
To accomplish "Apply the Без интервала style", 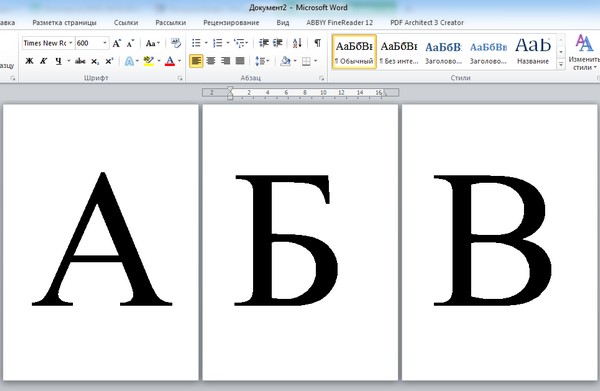I will pyautogui.click(x=399, y=52).
